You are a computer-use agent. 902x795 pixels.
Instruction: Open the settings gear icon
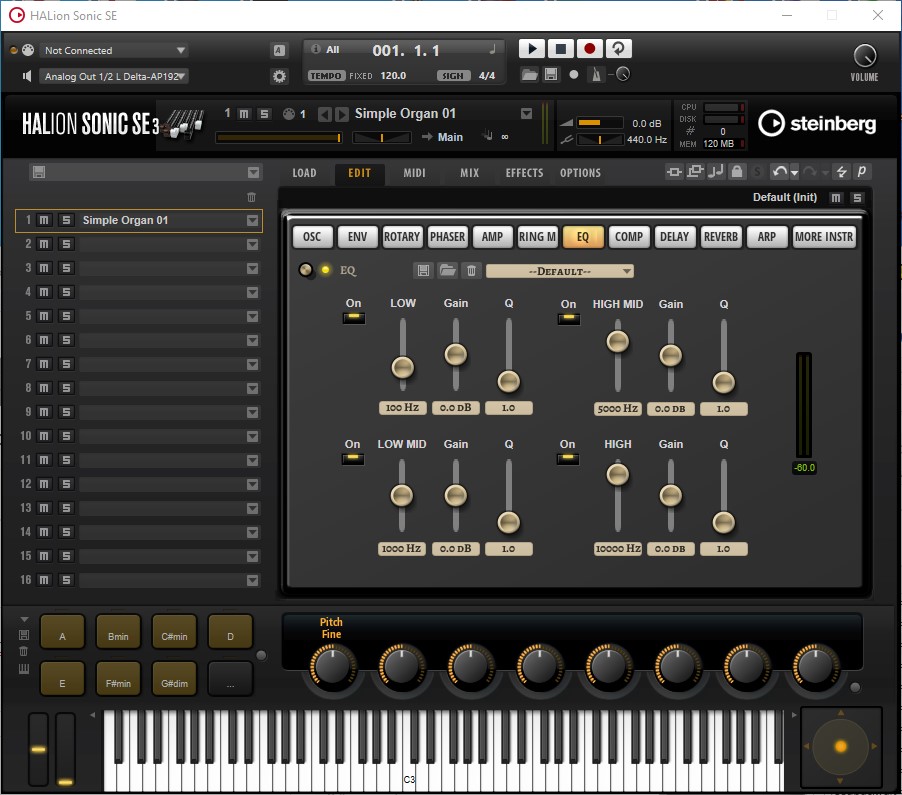click(279, 76)
